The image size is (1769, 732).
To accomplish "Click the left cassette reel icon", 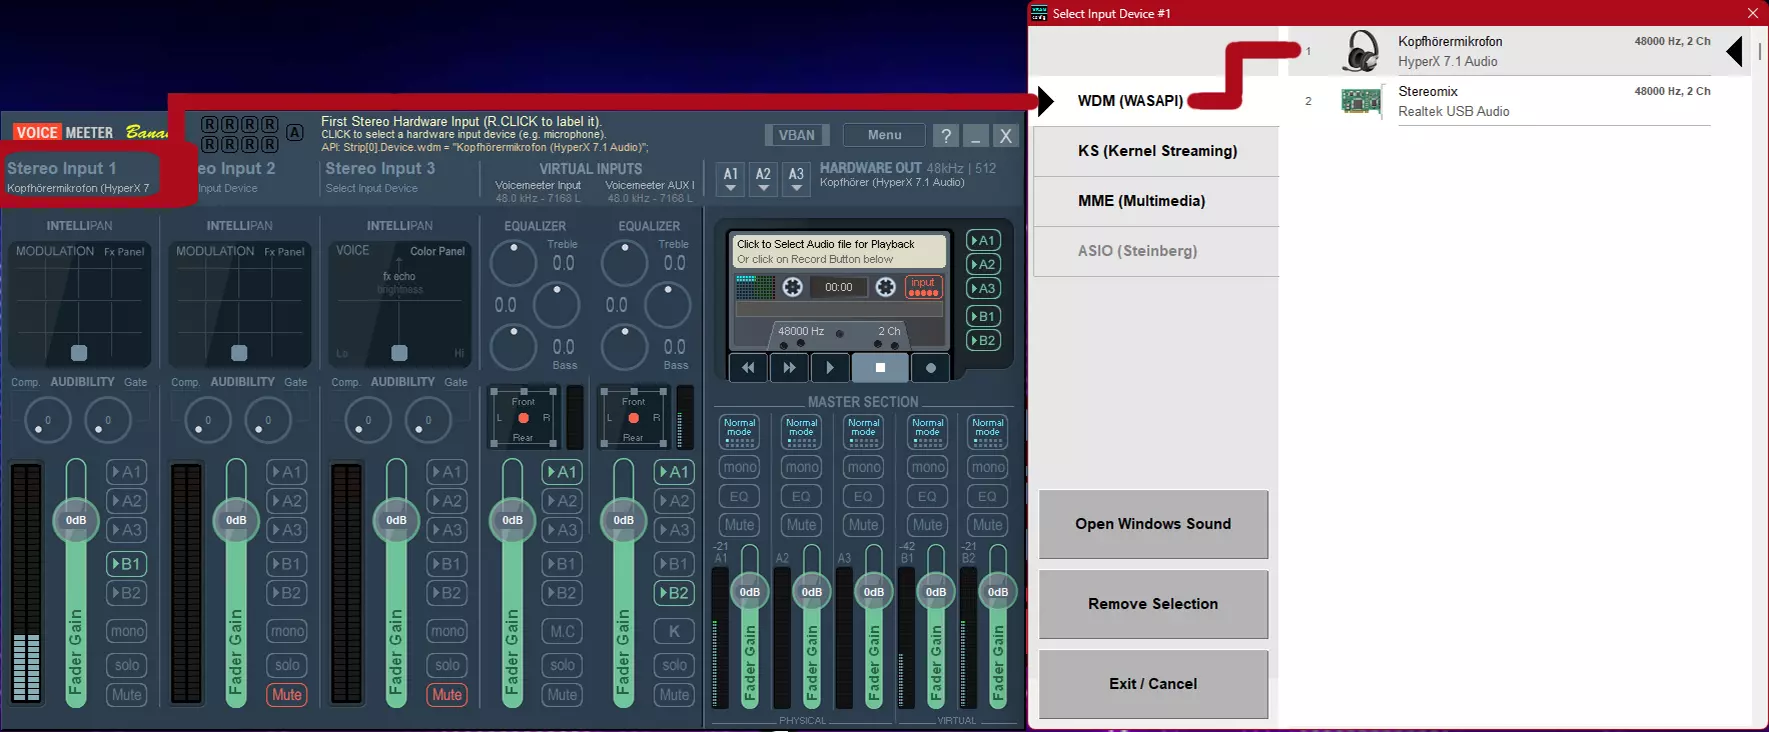I will [792, 288].
